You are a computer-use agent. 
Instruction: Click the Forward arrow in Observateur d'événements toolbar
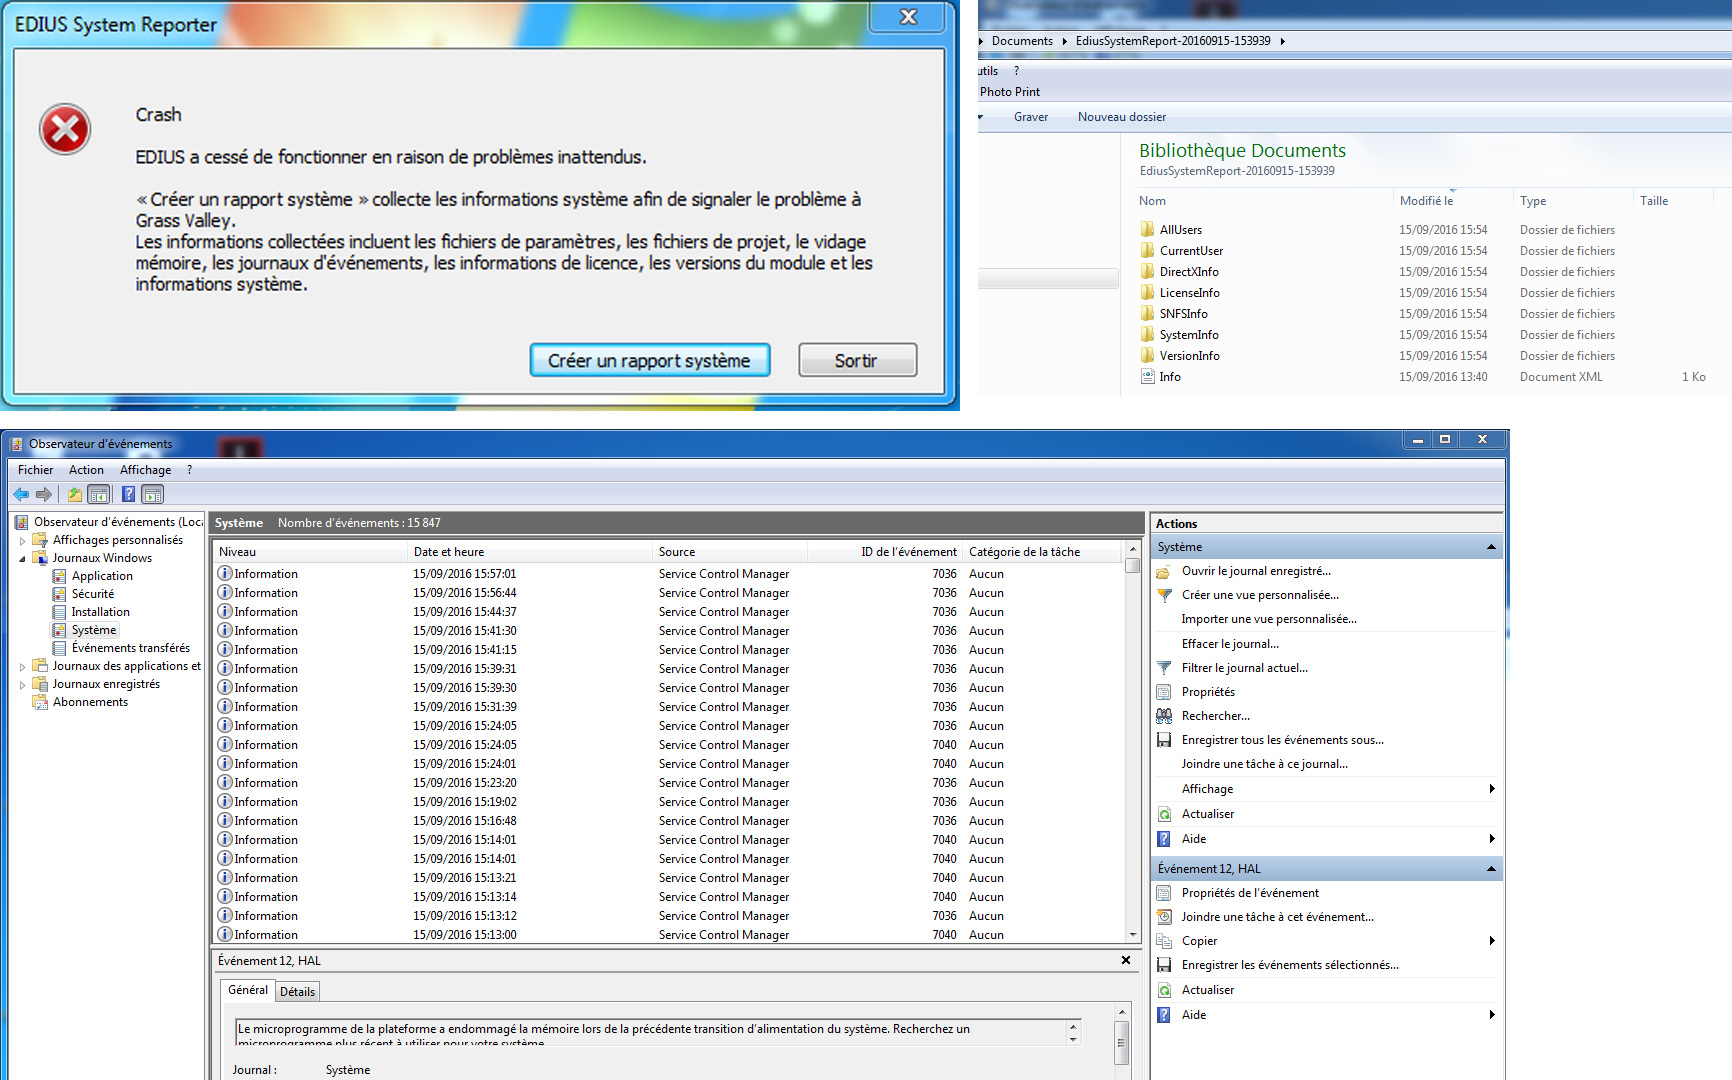tap(43, 494)
